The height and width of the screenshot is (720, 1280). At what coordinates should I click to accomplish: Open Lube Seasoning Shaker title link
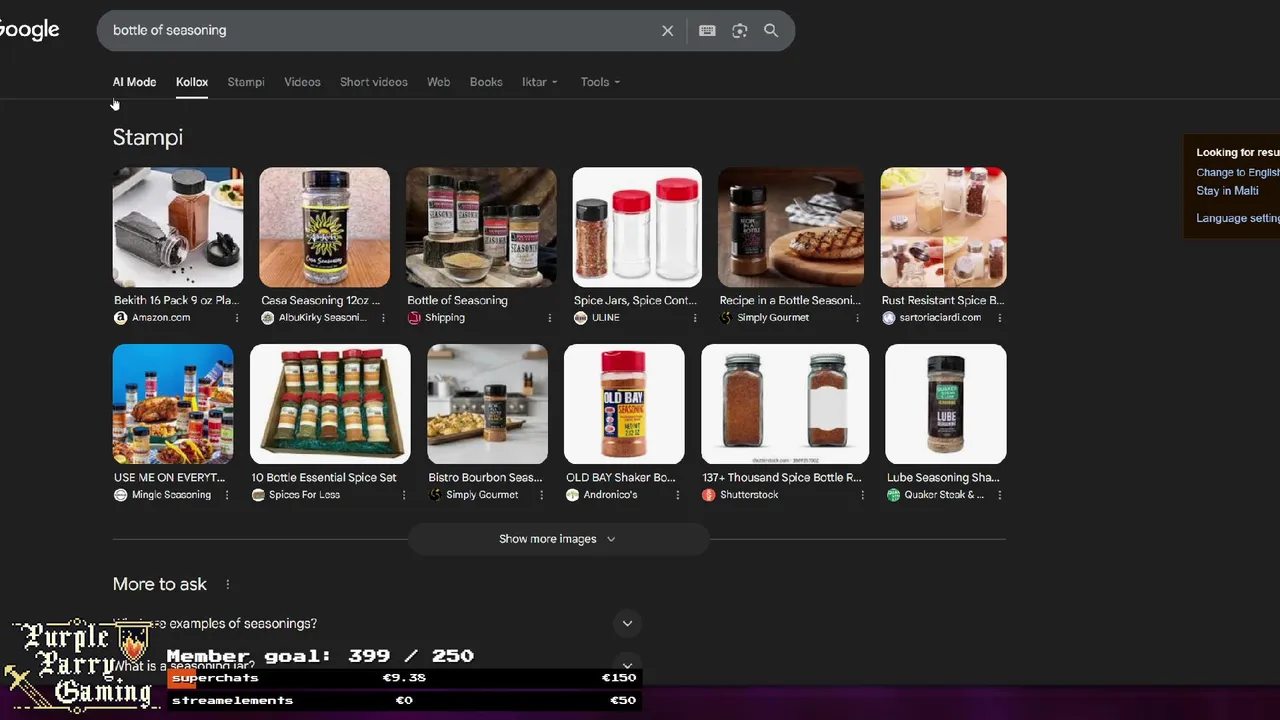tap(943, 477)
